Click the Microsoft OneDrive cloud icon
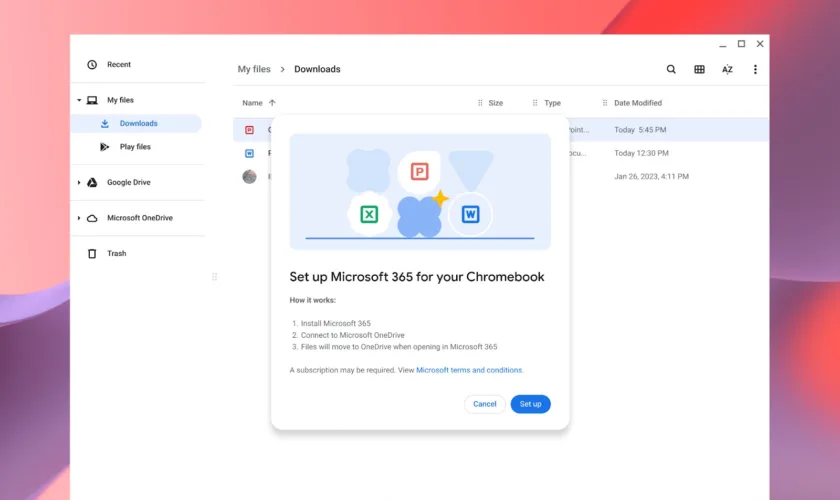Screen dimensions: 840x500 tap(92, 218)
